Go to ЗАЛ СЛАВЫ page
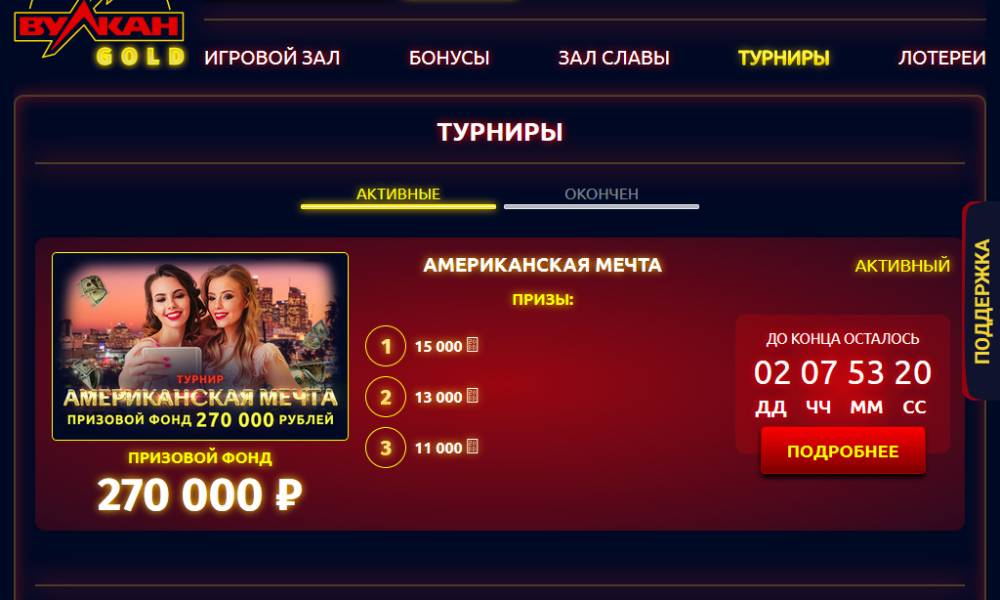This screenshot has width=1000, height=600. (x=614, y=58)
